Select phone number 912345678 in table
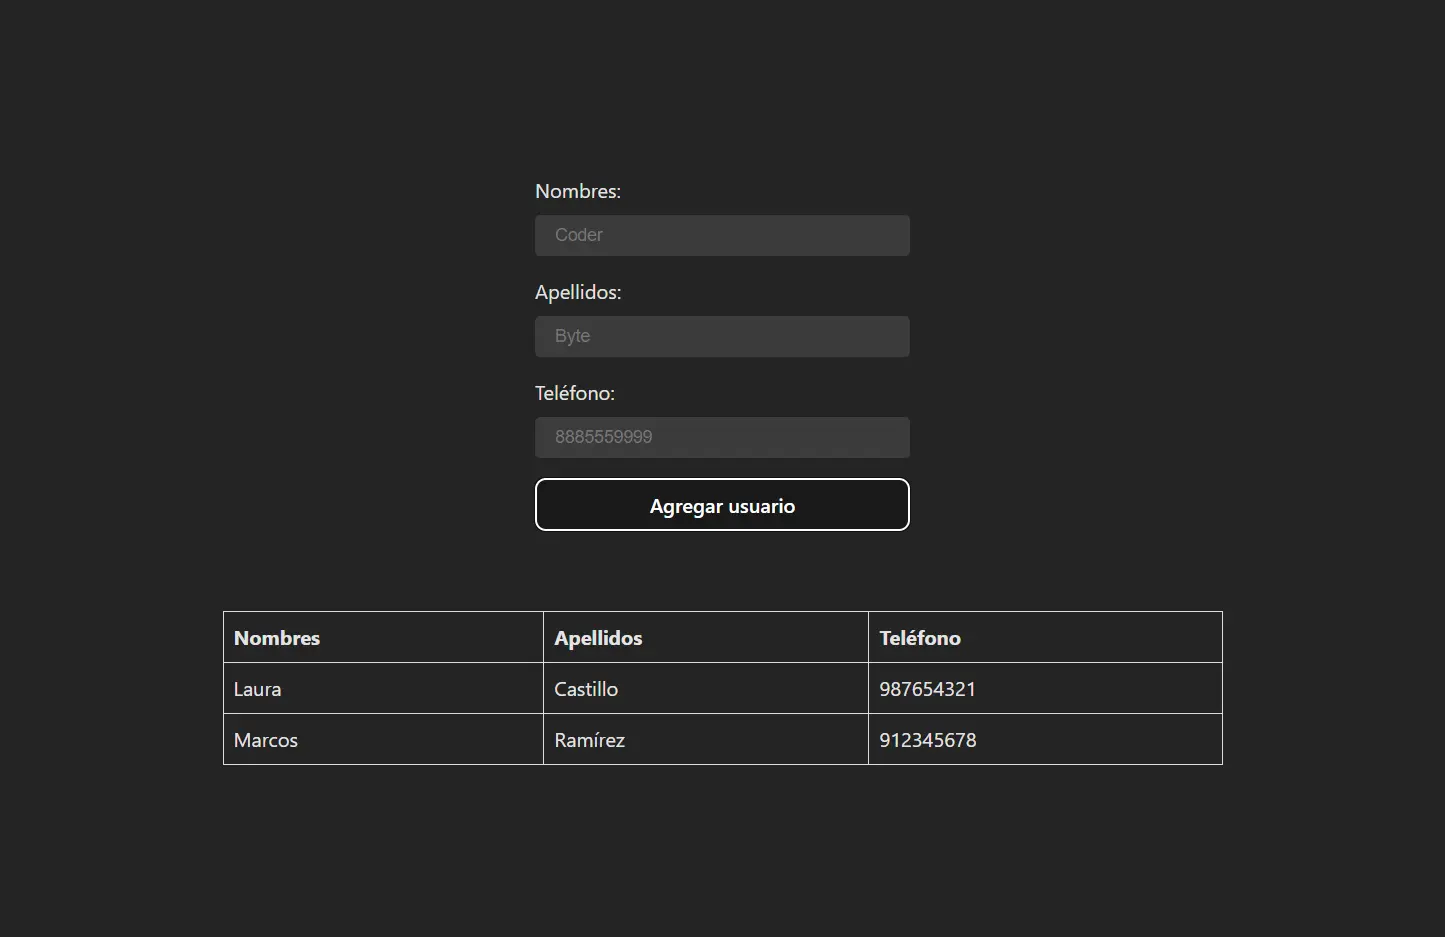This screenshot has width=1445, height=937. [x=927, y=740]
